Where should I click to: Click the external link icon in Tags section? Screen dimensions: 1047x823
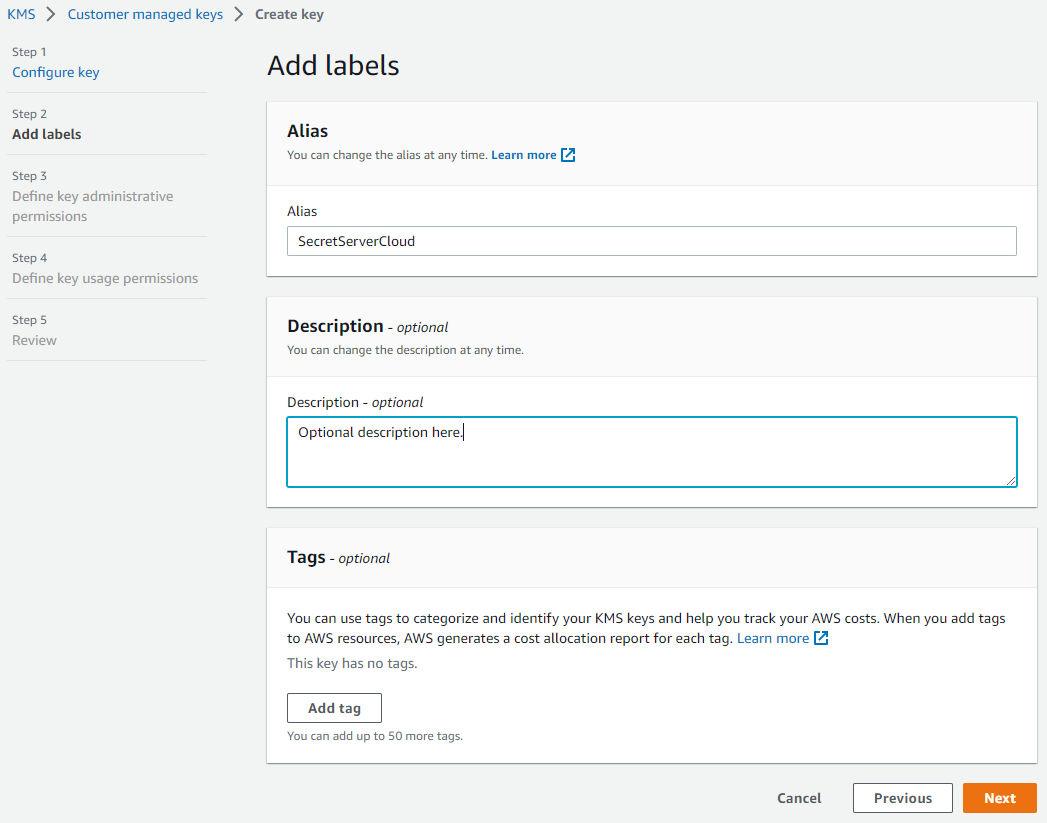[x=821, y=638]
